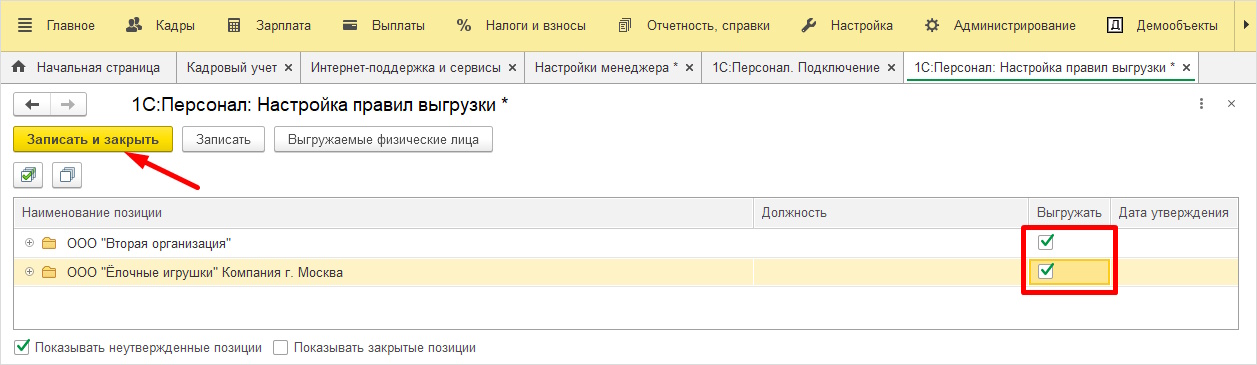Toggle Выгружать for ООО "Вторая организация"
Image resolution: width=1257 pixels, height=365 pixels.
point(1046,242)
